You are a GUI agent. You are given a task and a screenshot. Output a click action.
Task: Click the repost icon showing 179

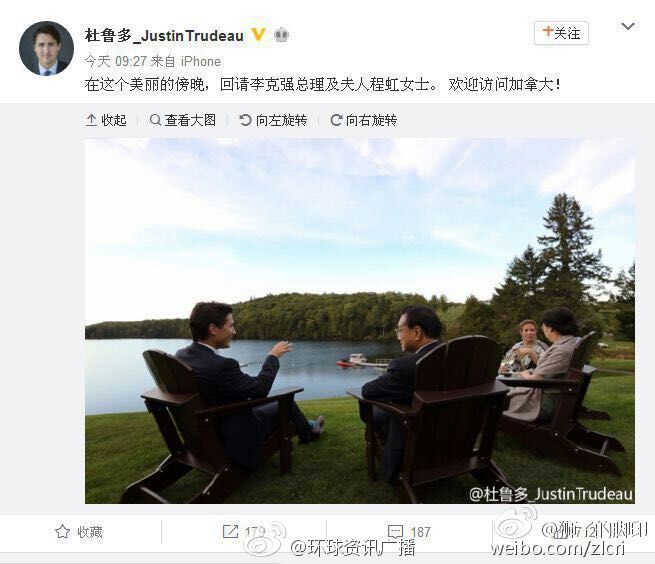coord(230,531)
